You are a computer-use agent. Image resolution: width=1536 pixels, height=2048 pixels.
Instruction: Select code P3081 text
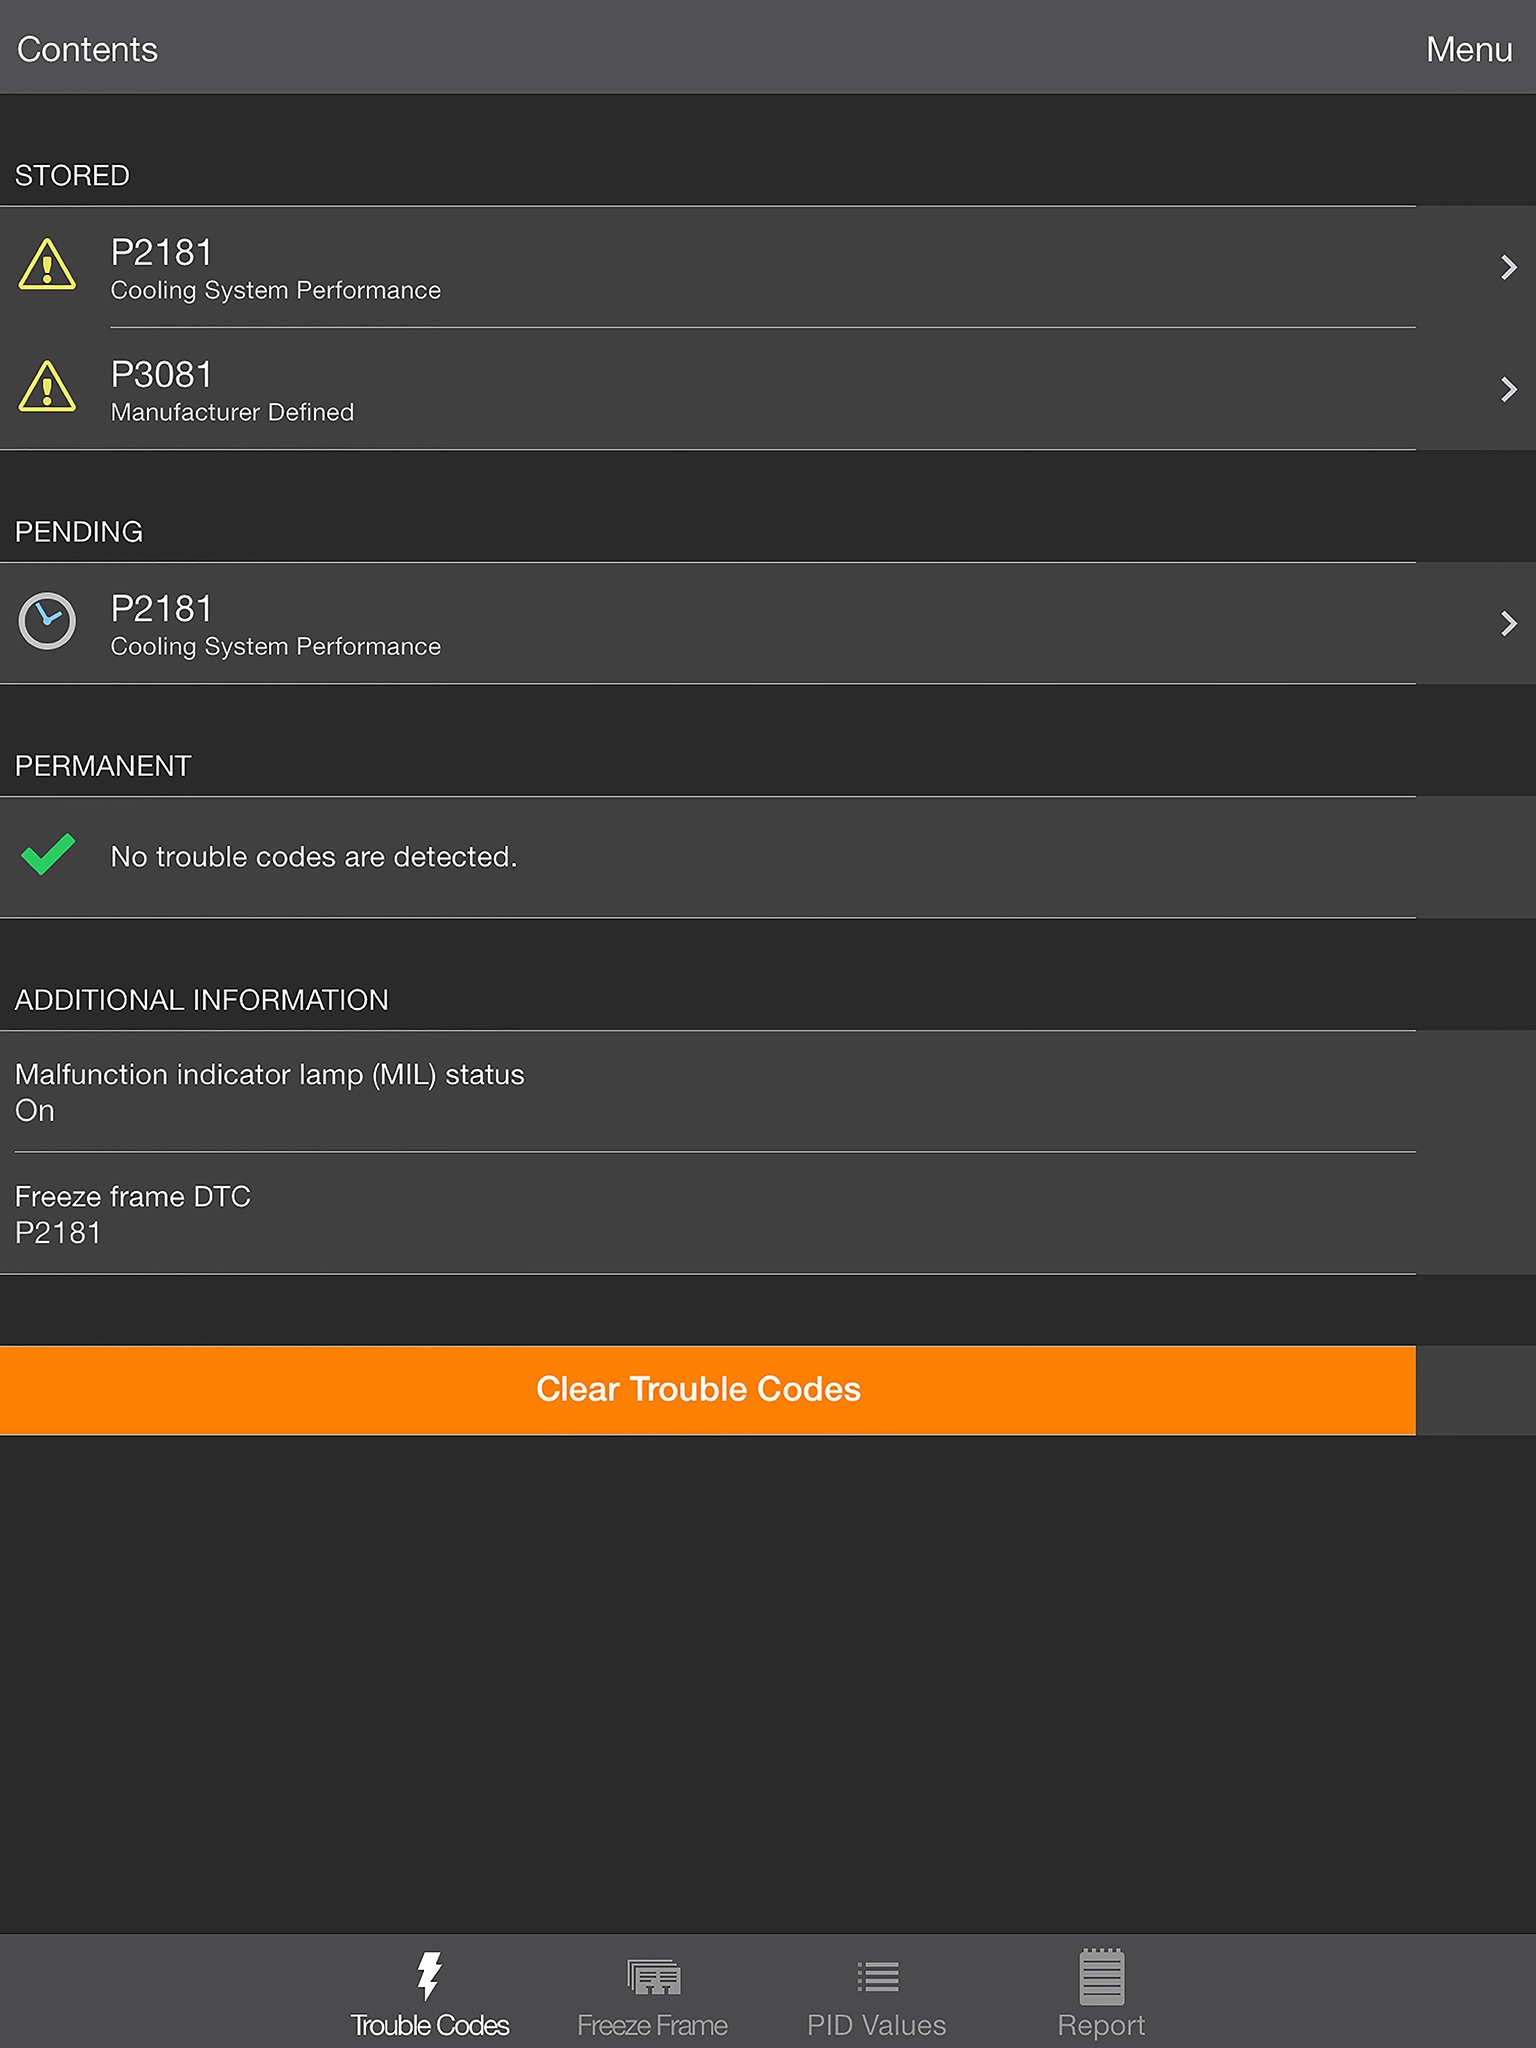coord(162,374)
